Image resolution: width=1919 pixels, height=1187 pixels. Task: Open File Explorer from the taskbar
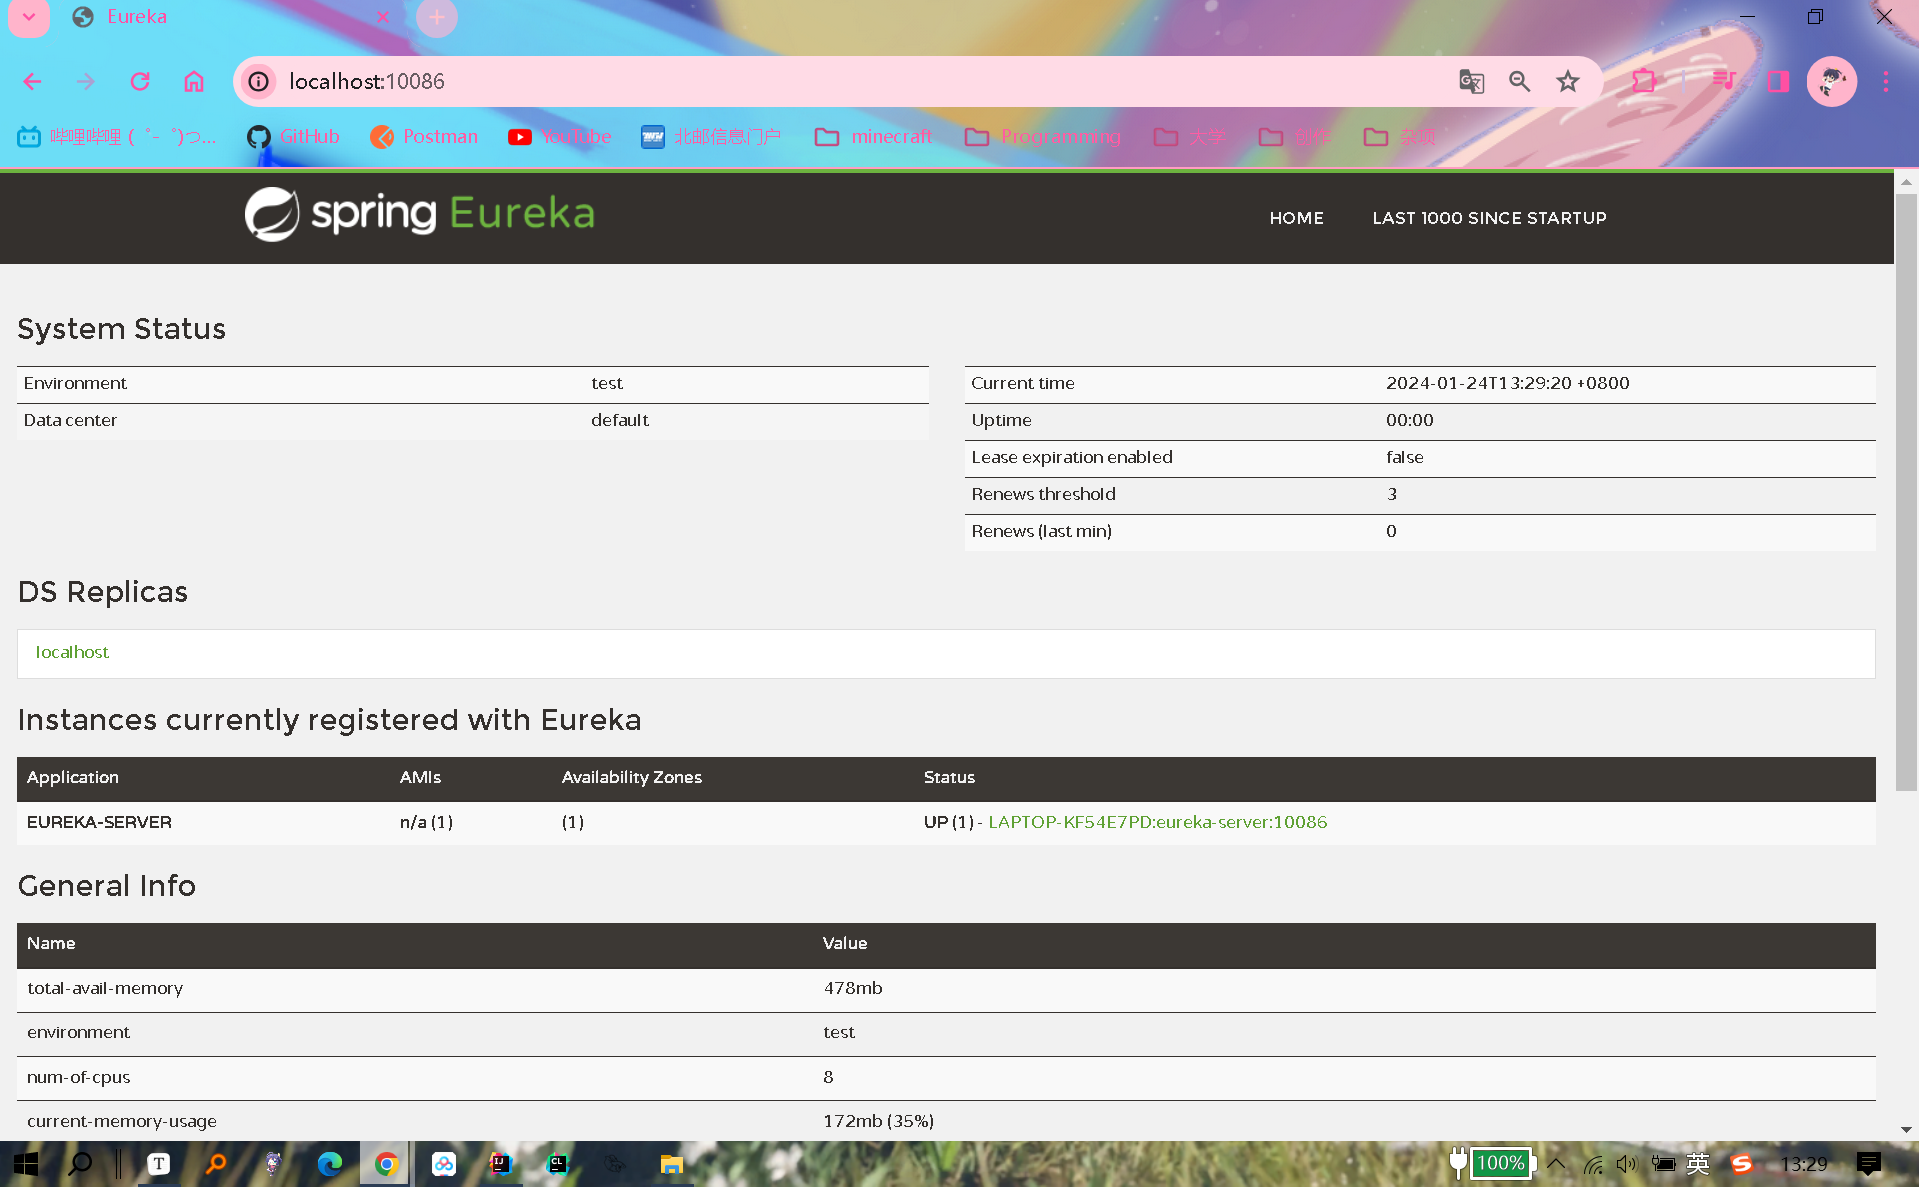pos(671,1164)
